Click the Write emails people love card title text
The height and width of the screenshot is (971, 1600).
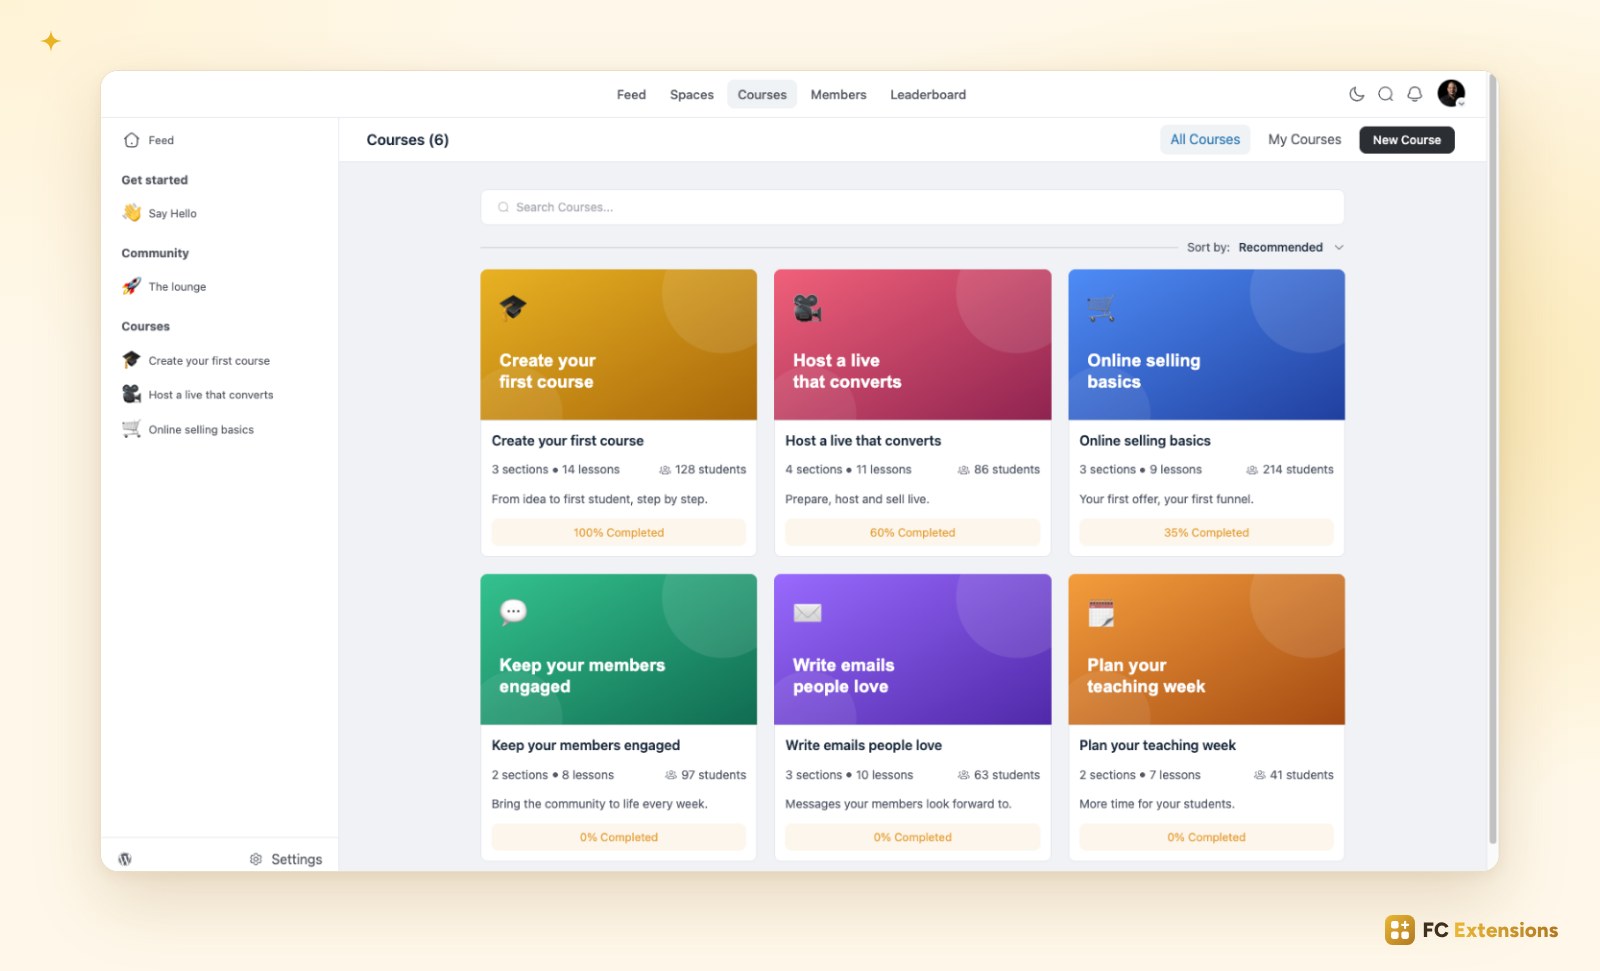coord(863,745)
